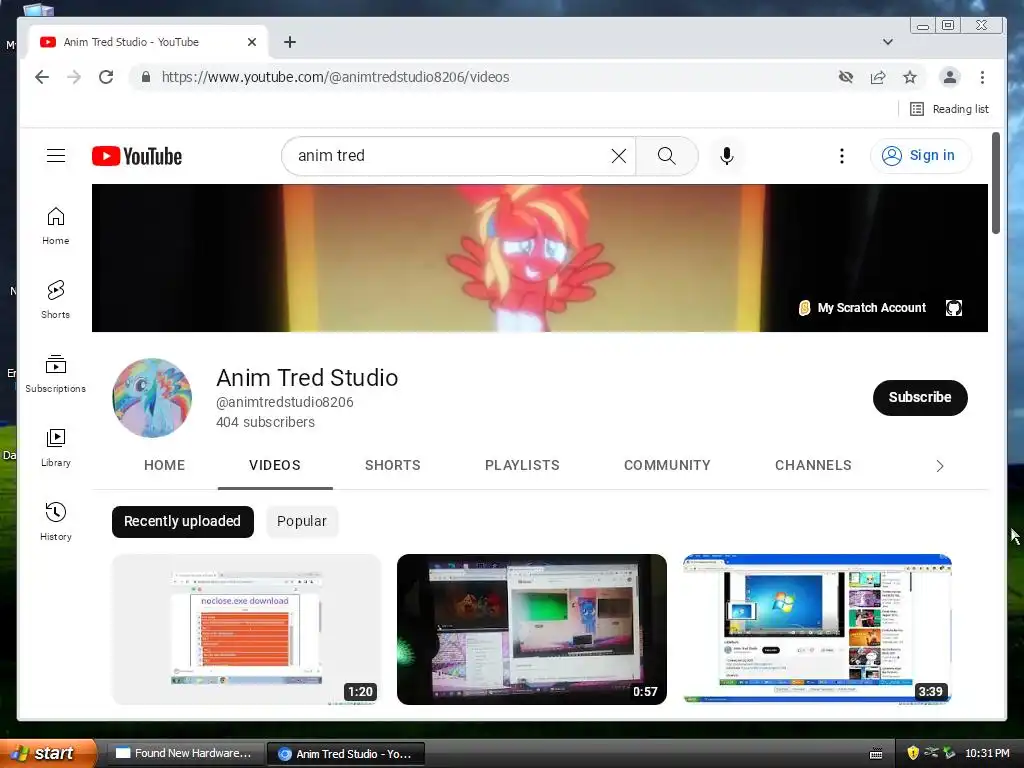Open the browser profile avatar
The height and width of the screenshot is (768, 1024).
pos(950,77)
